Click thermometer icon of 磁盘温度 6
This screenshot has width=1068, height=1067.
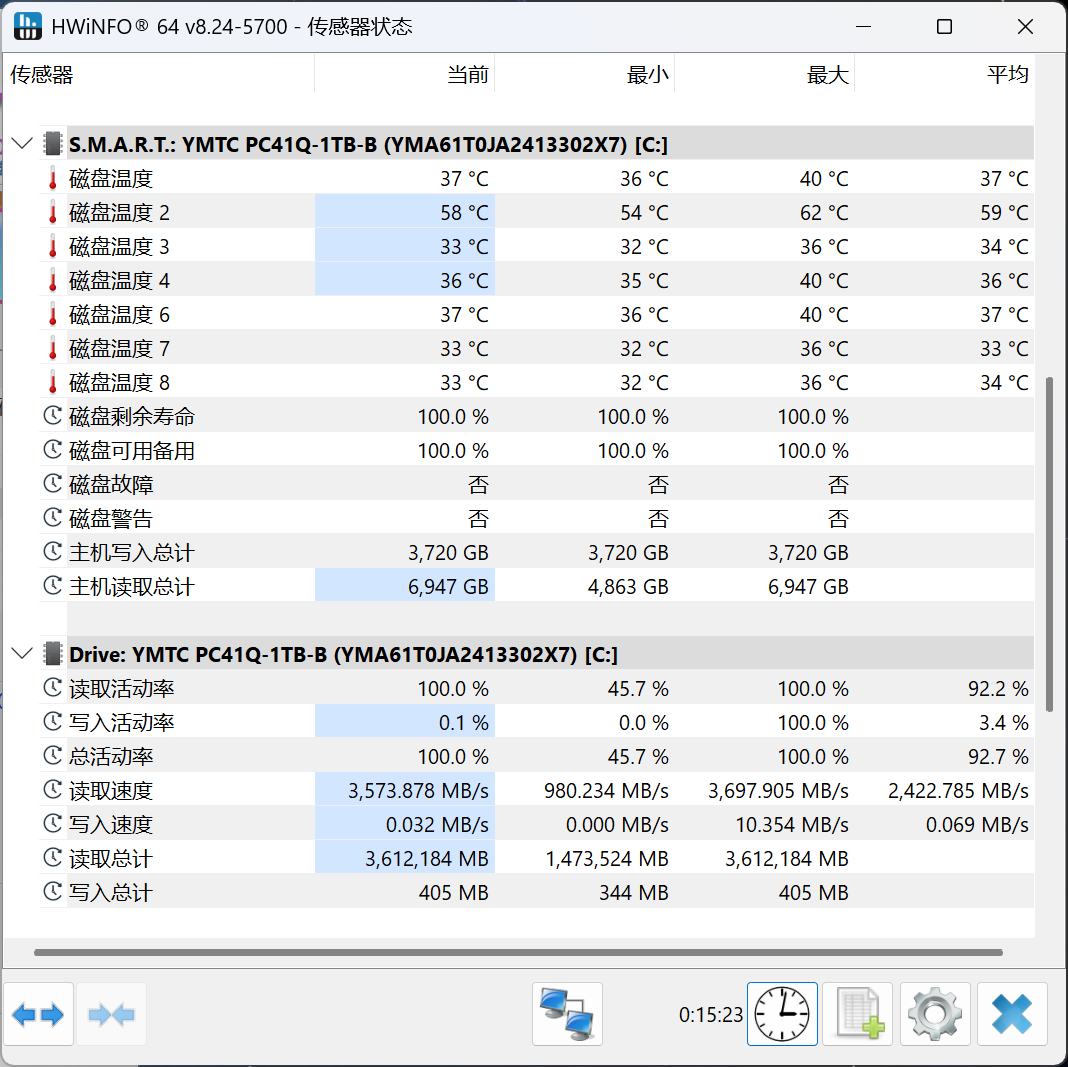pyautogui.click(x=52, y=315)
